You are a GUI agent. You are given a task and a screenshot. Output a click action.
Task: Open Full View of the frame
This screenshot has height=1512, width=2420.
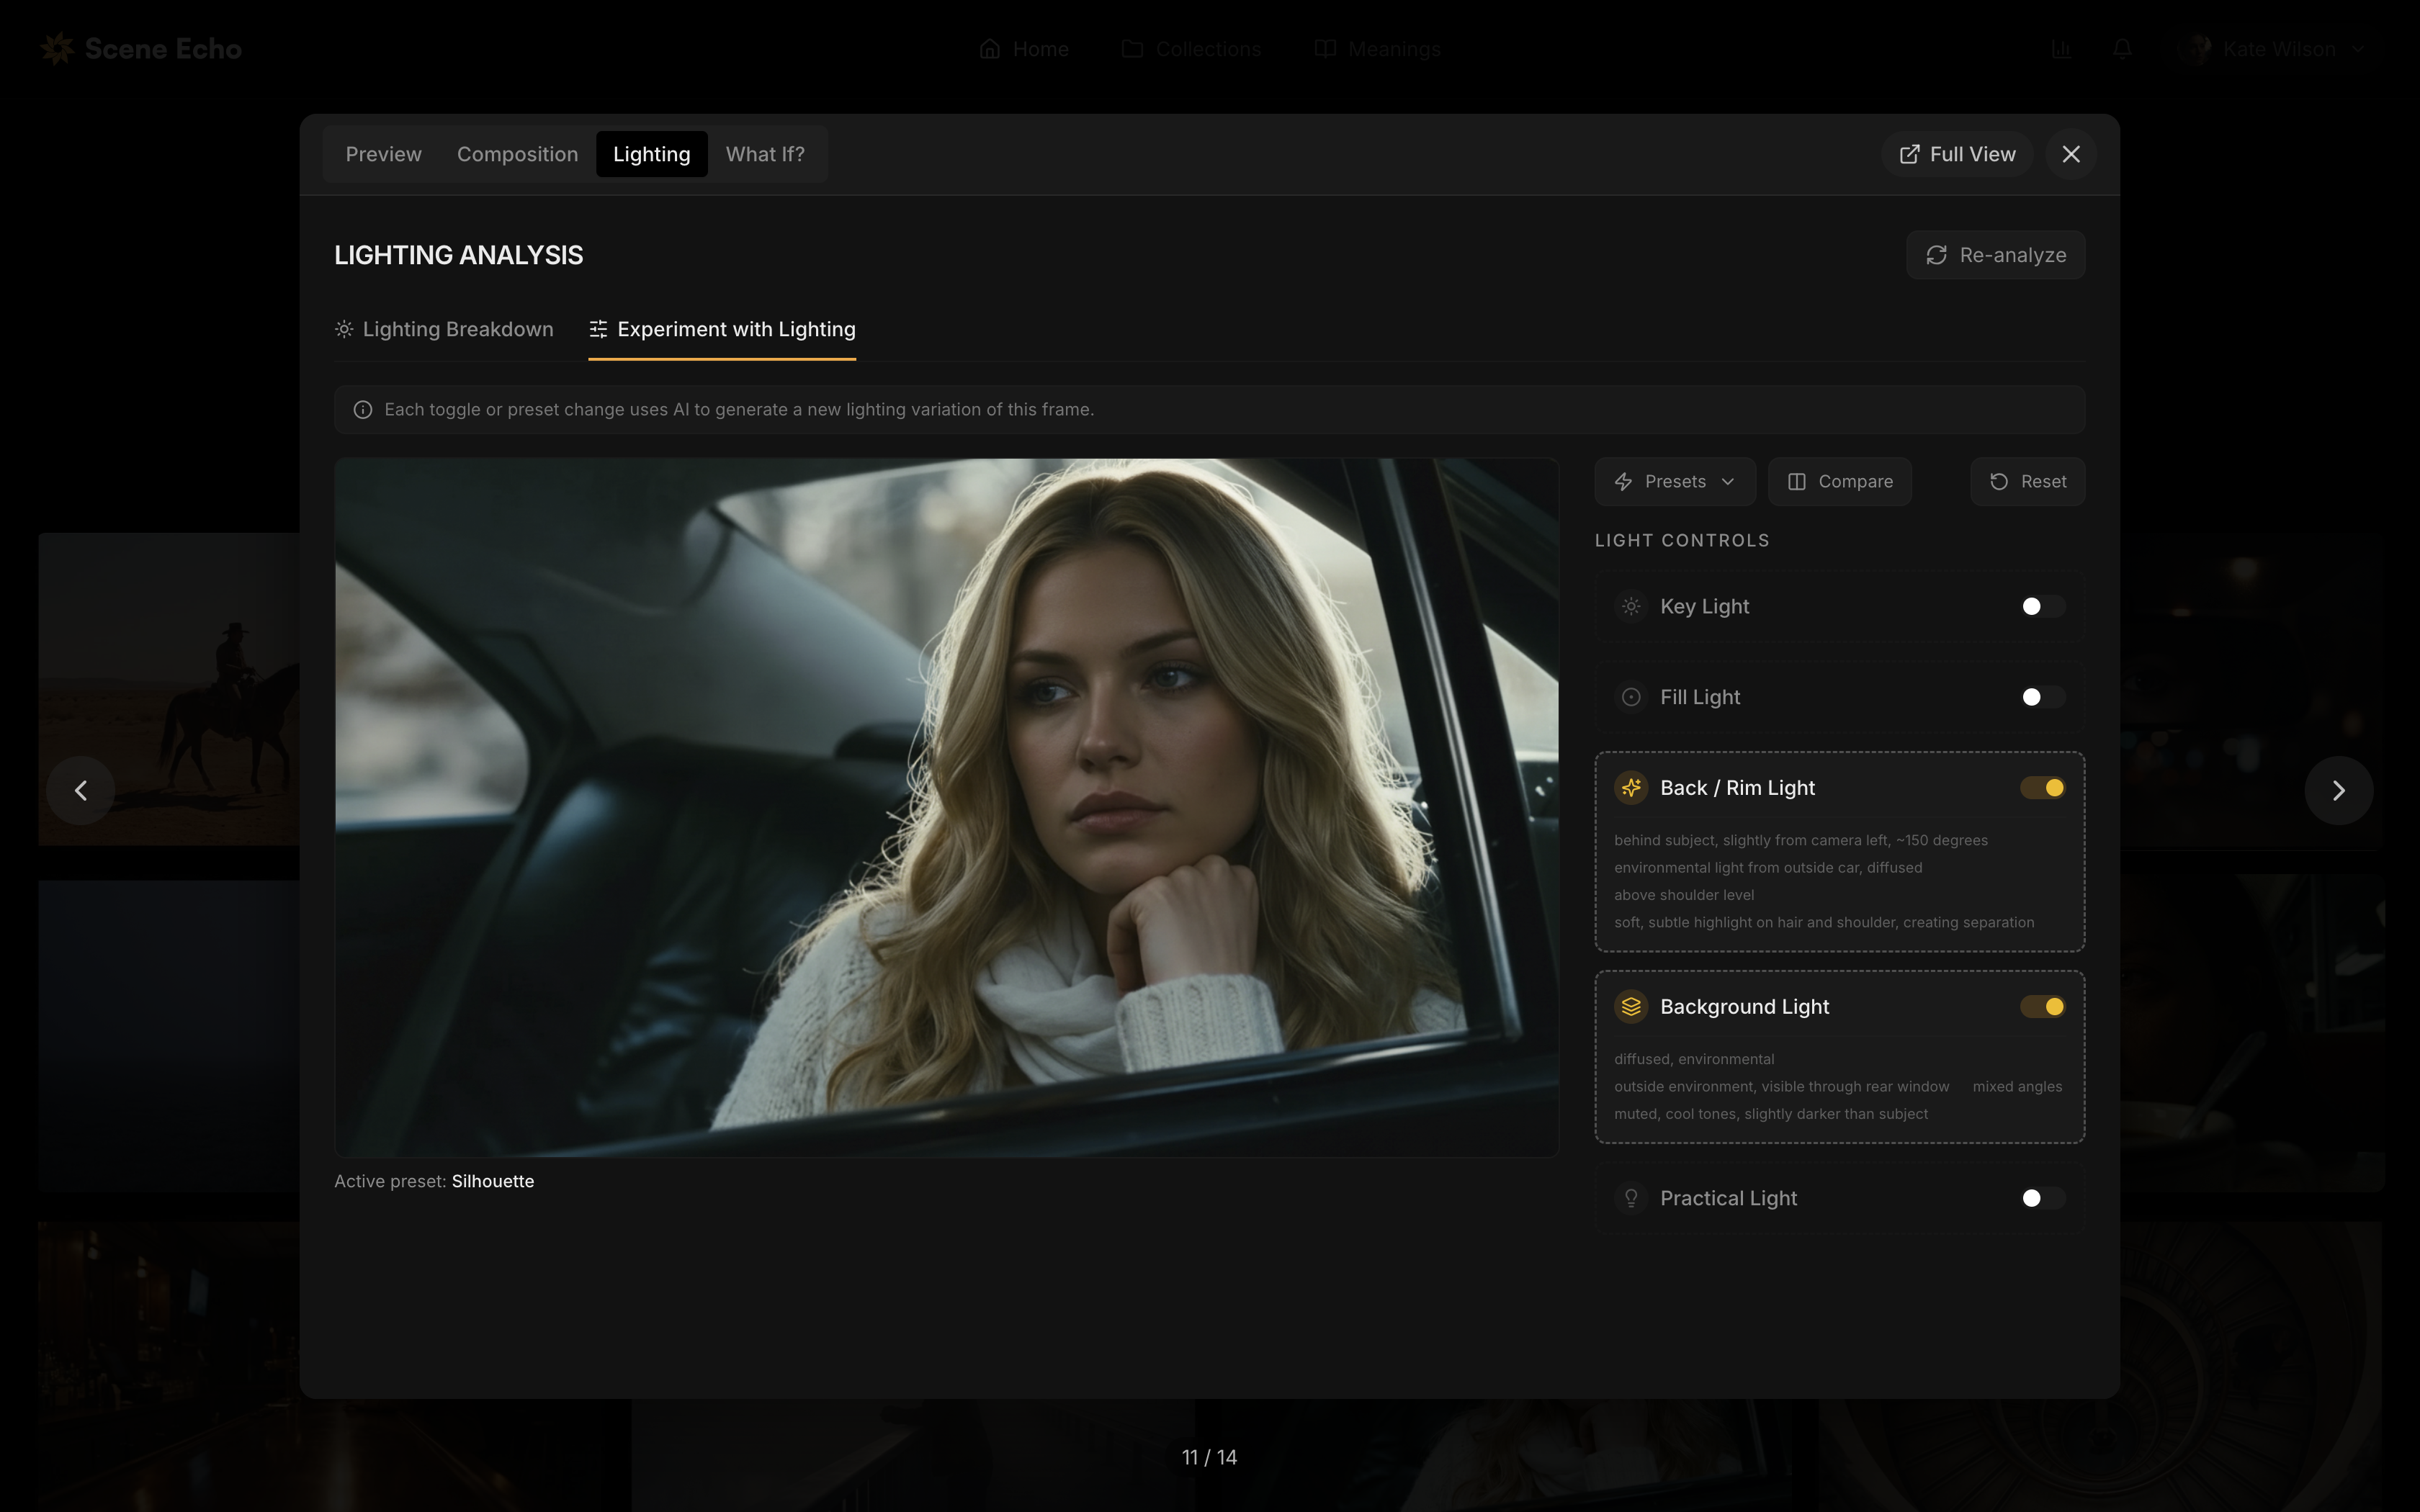point(1957,154)
